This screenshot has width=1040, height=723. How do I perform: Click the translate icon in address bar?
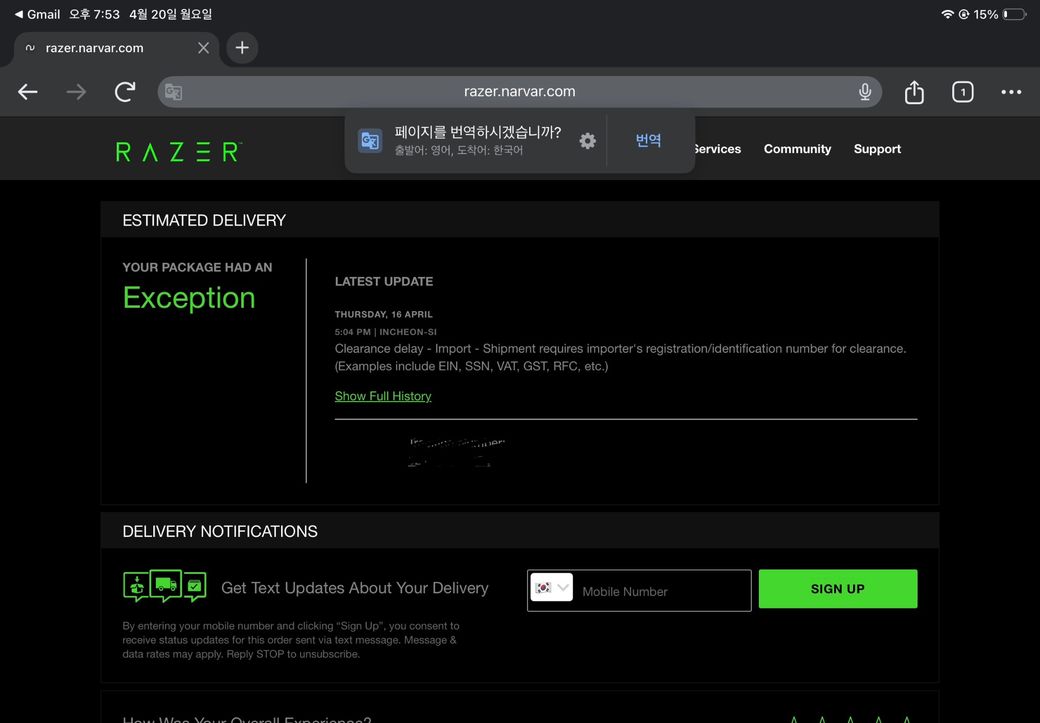click(174, 92)
